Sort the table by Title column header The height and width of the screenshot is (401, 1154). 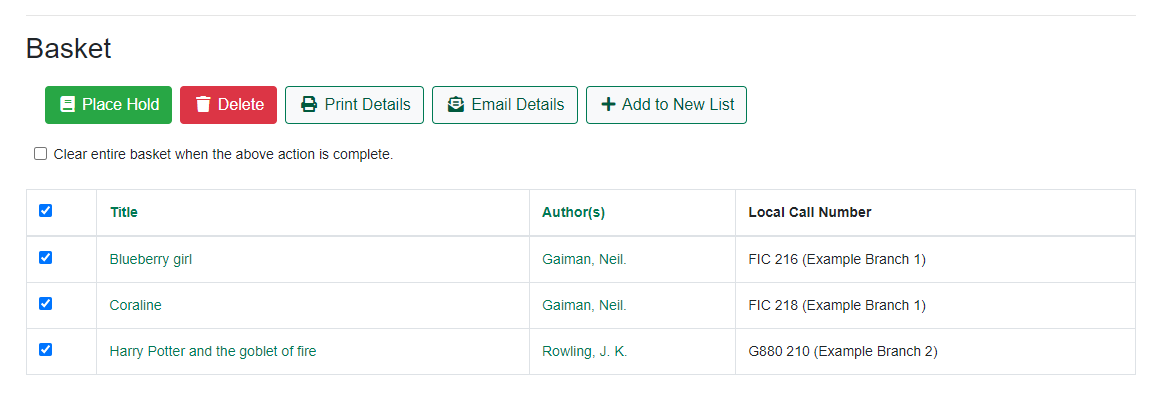124,212
